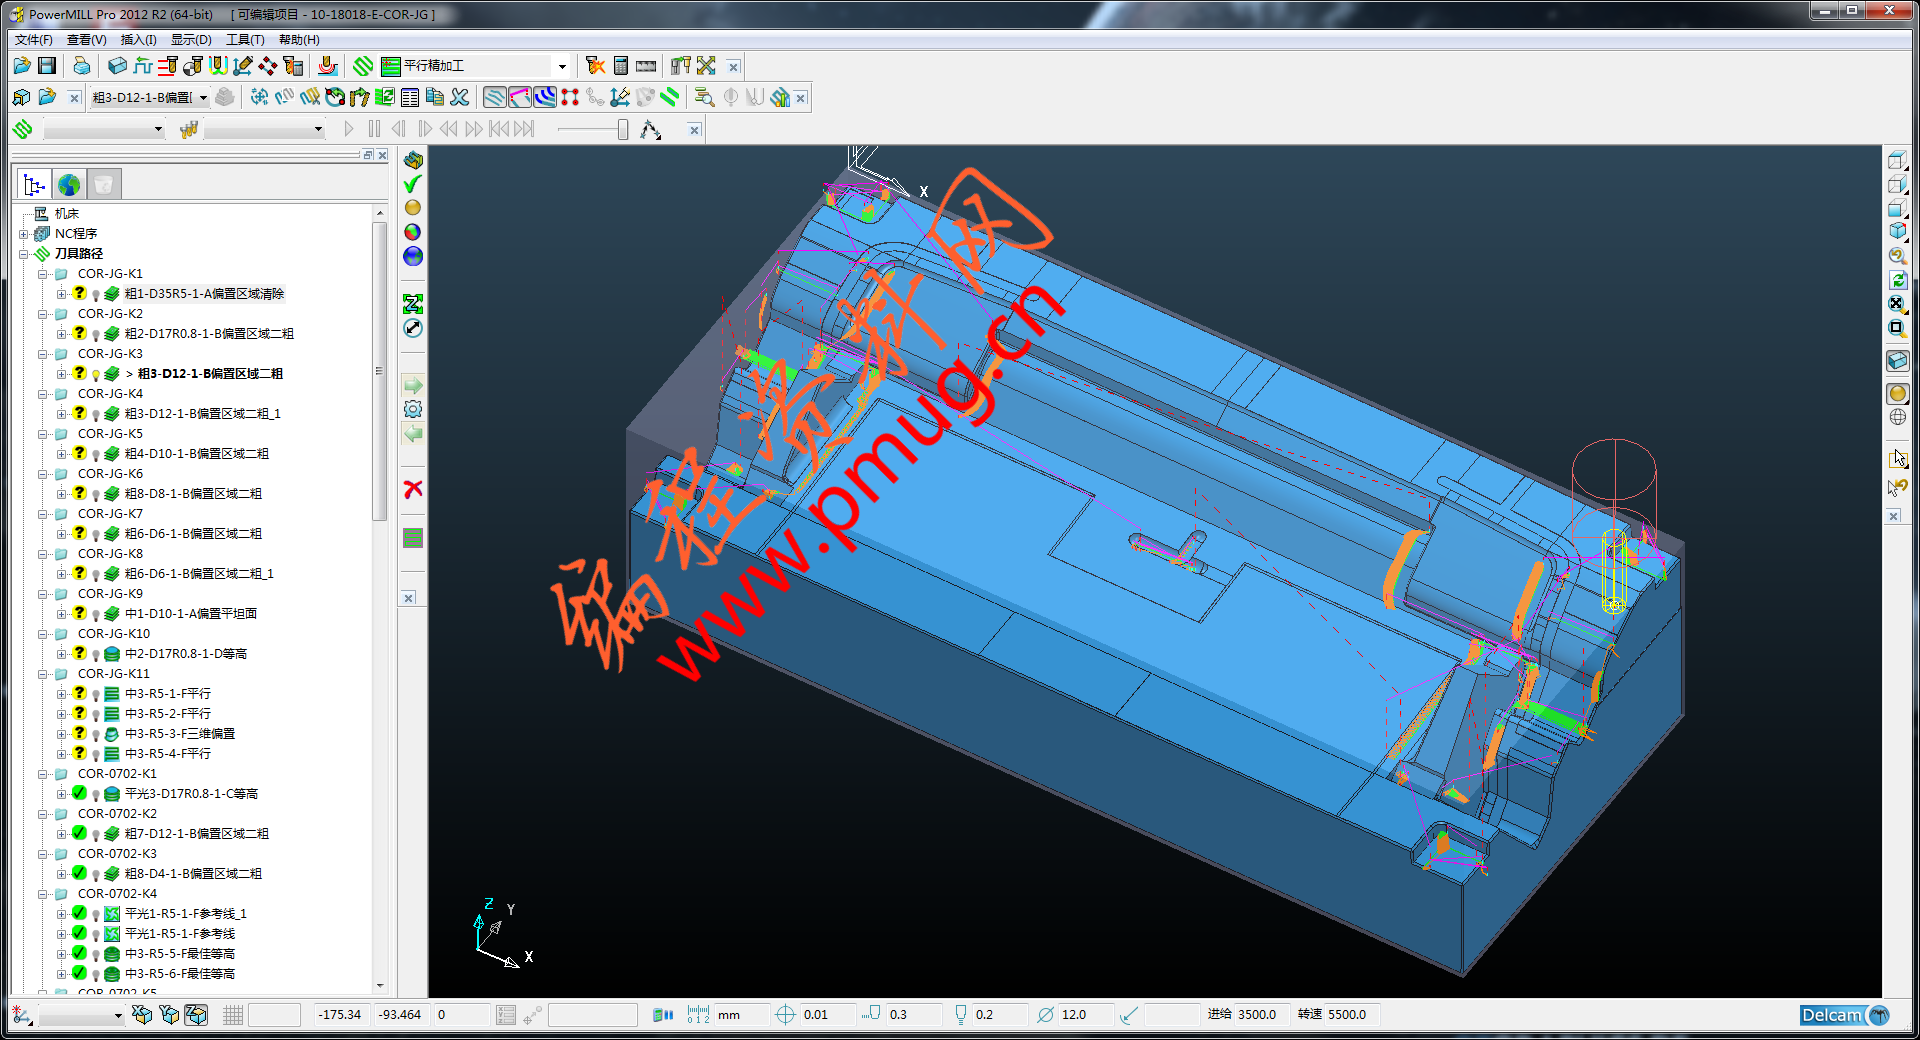Click the simulation play button

348,129
